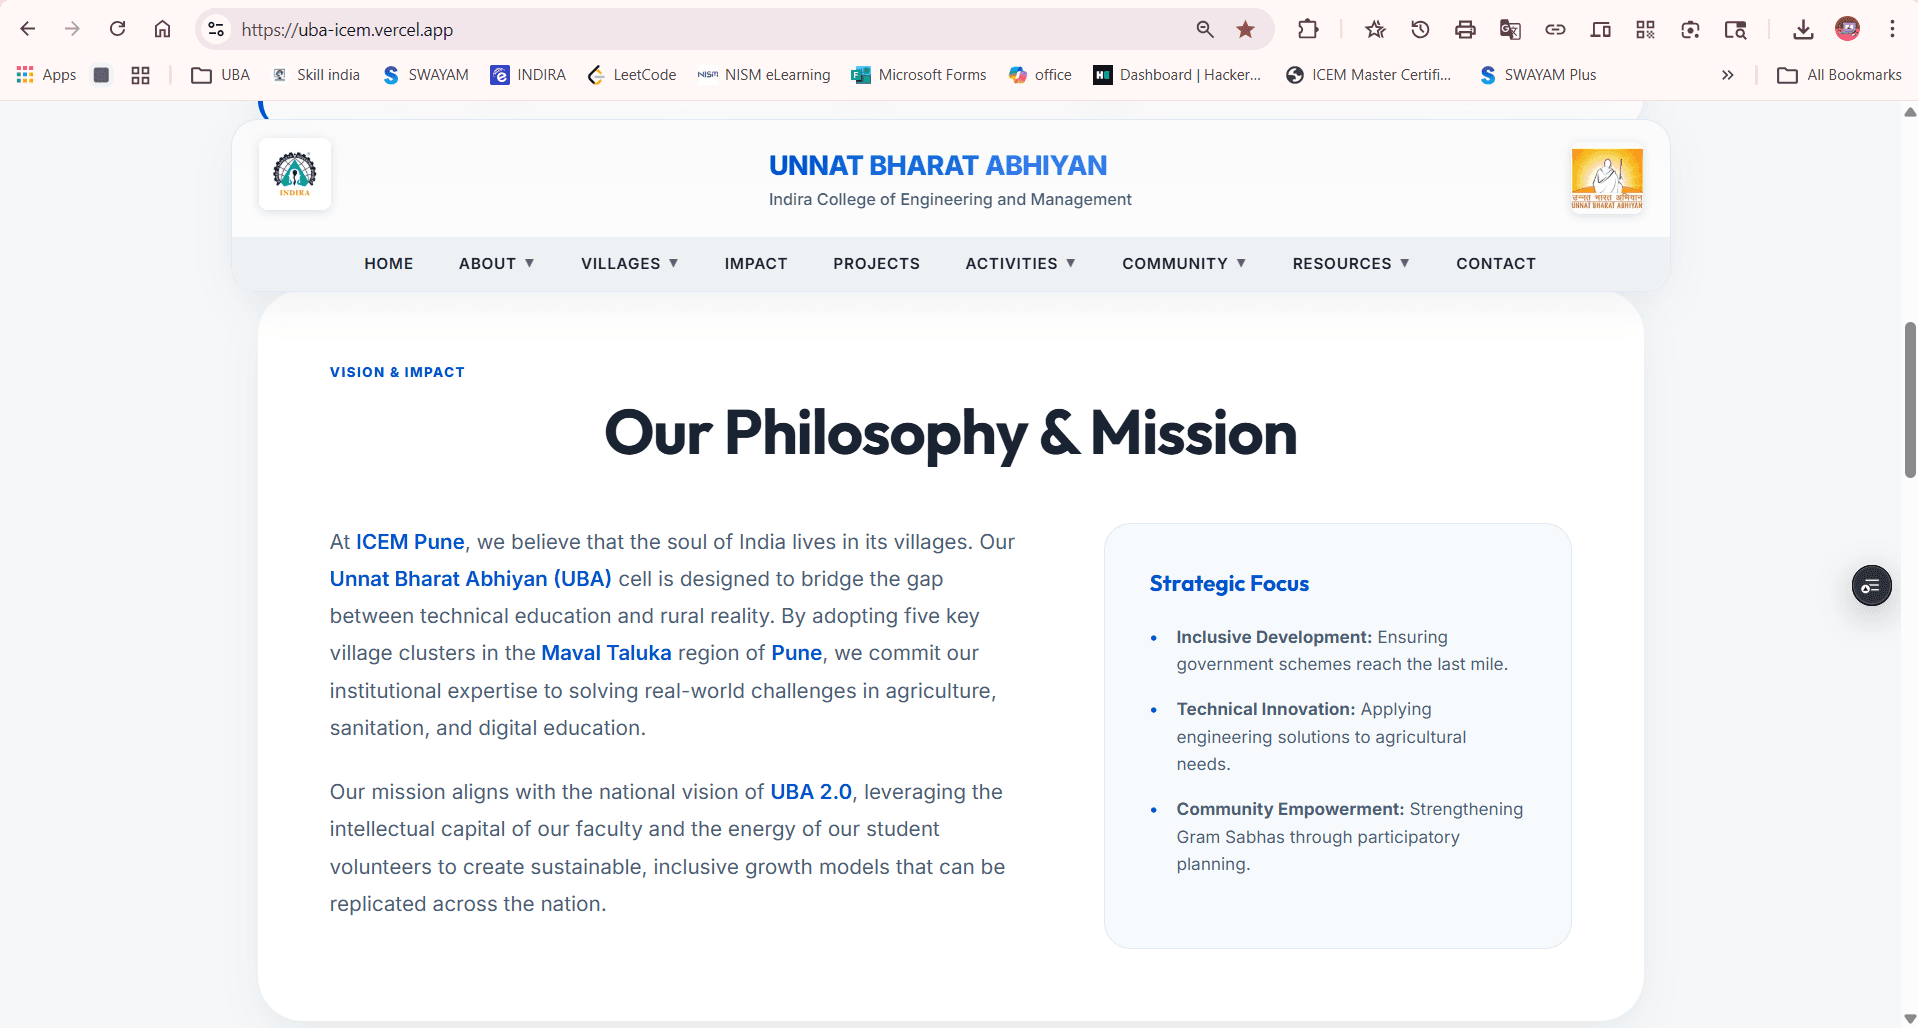The width and height of the screenshot is (1918, 1028).
Task: Open the Extensions puzzle-piece icon
Action: pyautogui.click(x=1308, y=29)
